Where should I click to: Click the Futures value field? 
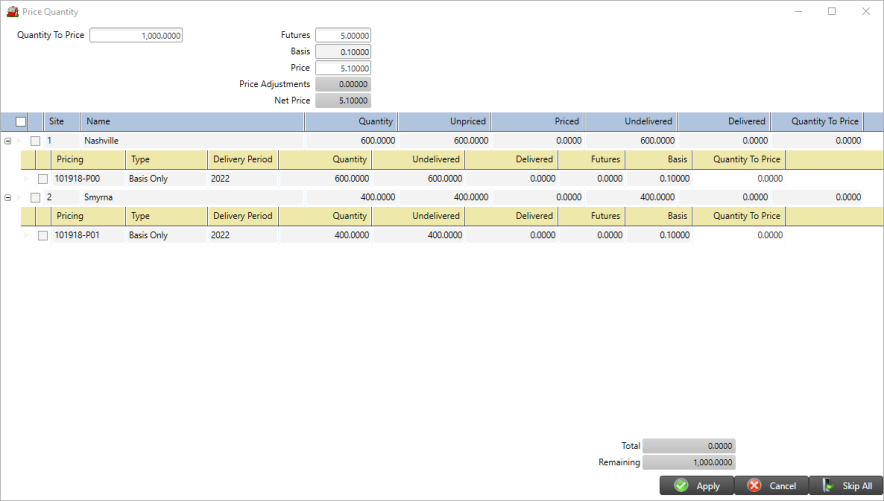[x=343, y=35]
